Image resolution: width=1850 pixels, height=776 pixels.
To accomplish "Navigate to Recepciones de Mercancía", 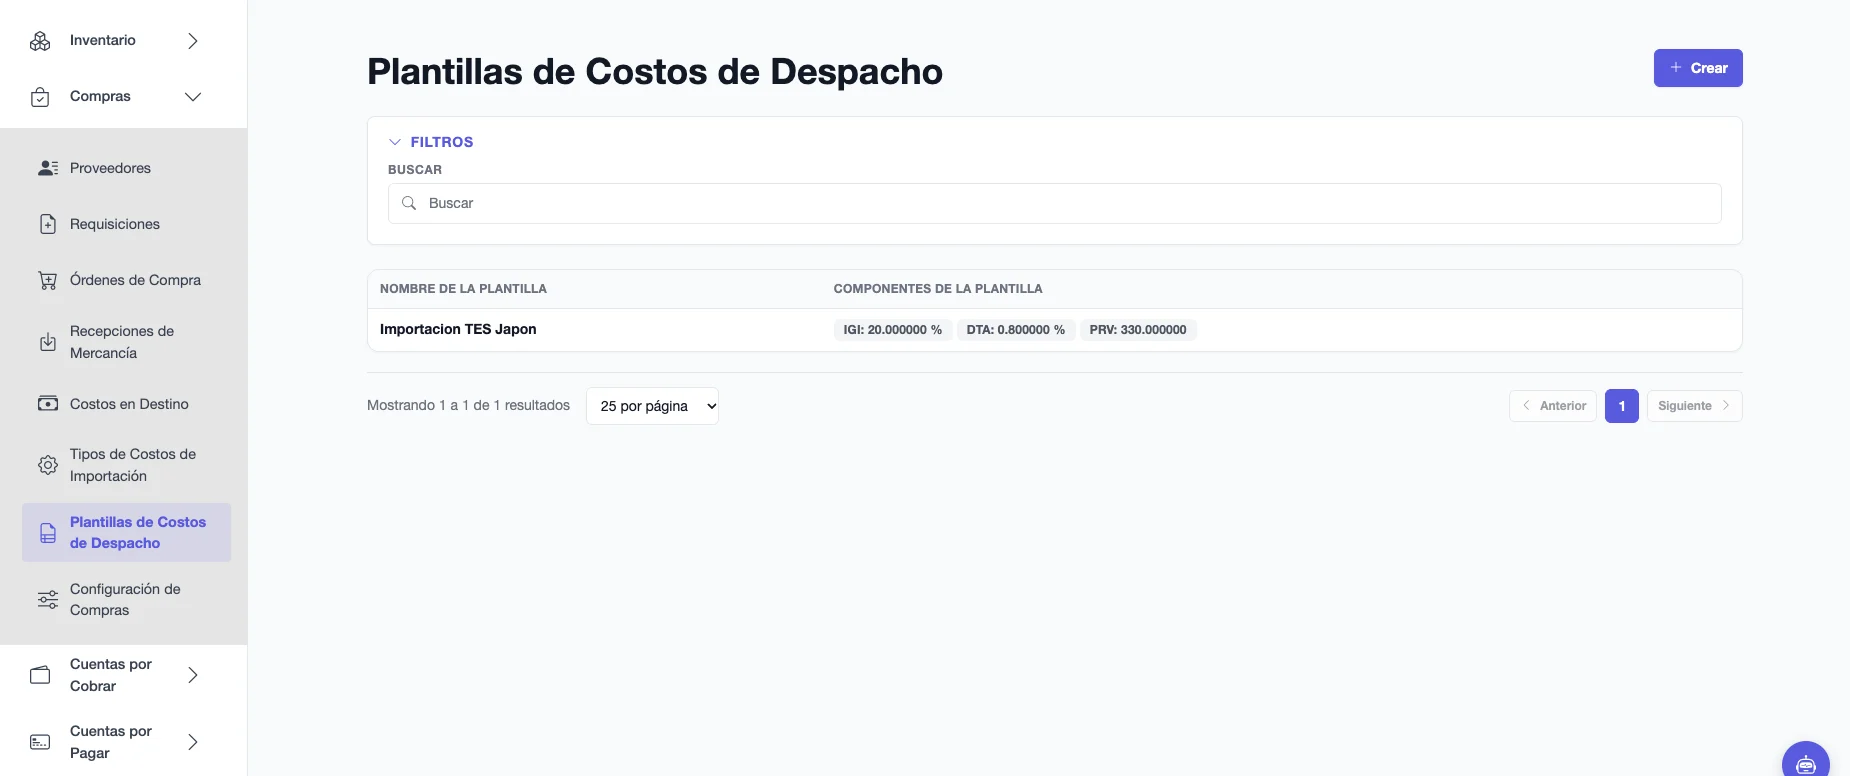I will click(122, 342).
